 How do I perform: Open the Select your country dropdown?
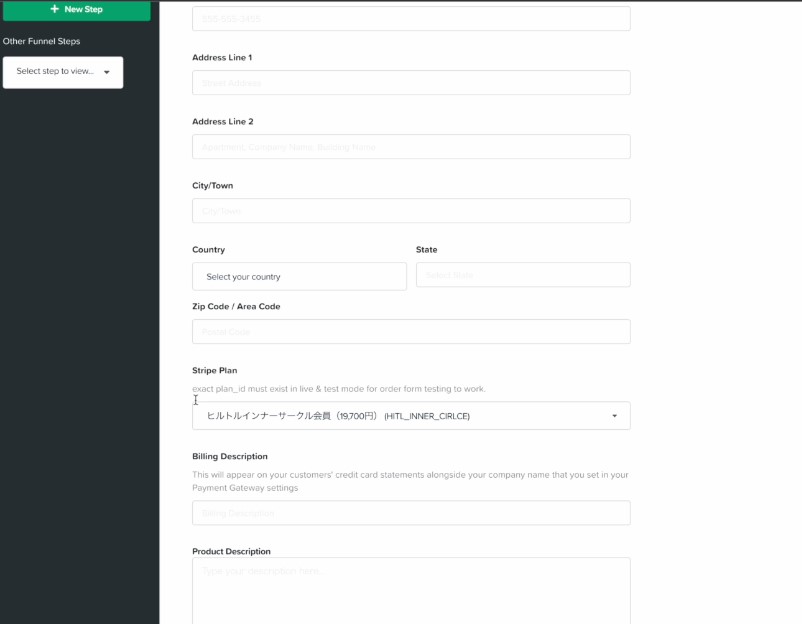300,277
